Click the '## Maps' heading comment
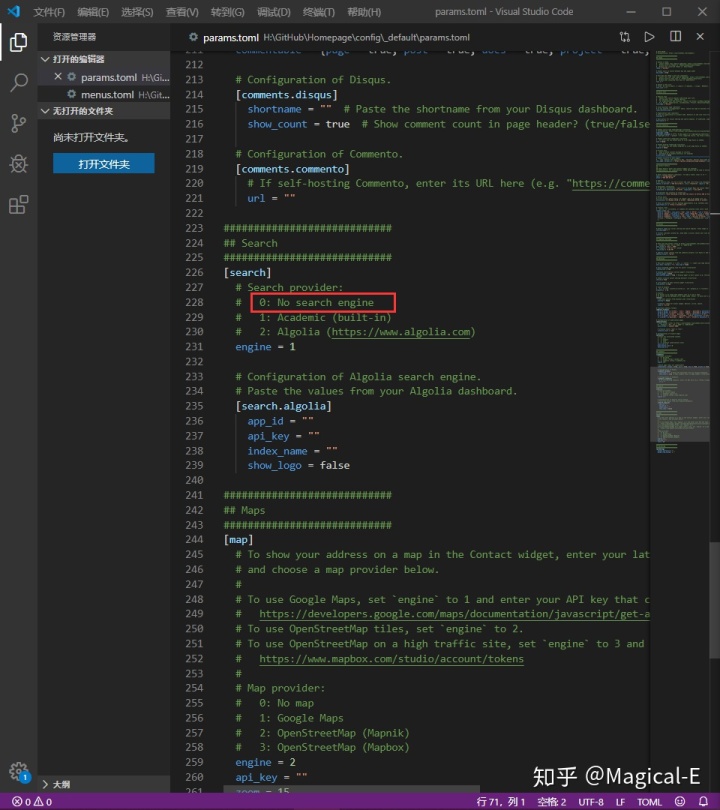720x810 pixels. 244,510
